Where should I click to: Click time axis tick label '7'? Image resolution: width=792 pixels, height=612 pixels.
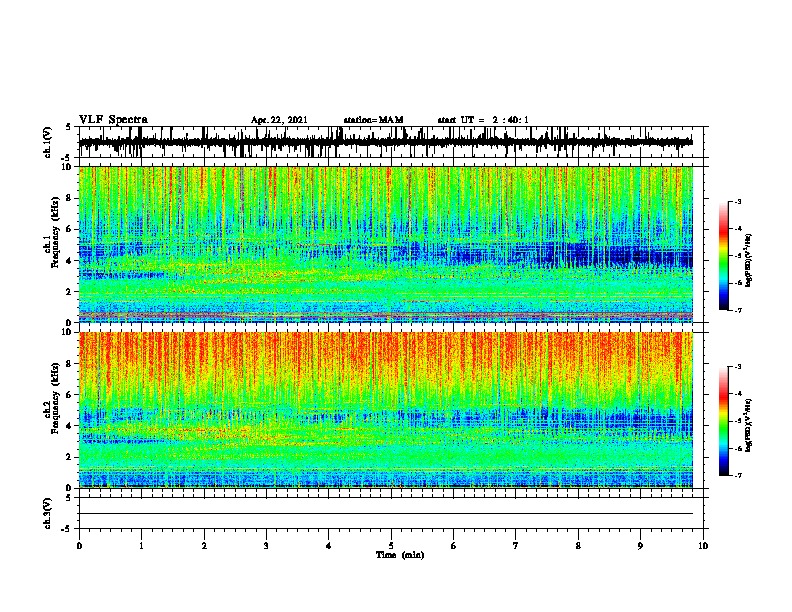coord(516,546)
